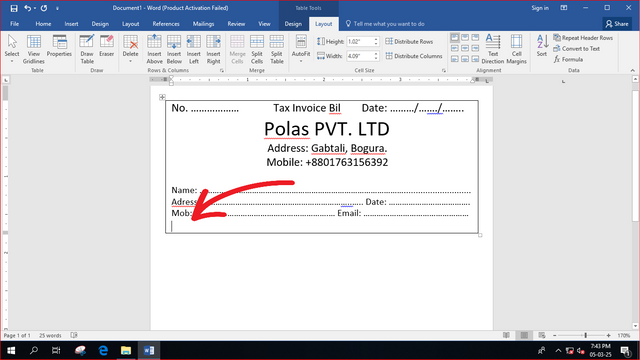640x360 pixels.
Task: Open File Explorer from the taskbar
Action: 126,351
